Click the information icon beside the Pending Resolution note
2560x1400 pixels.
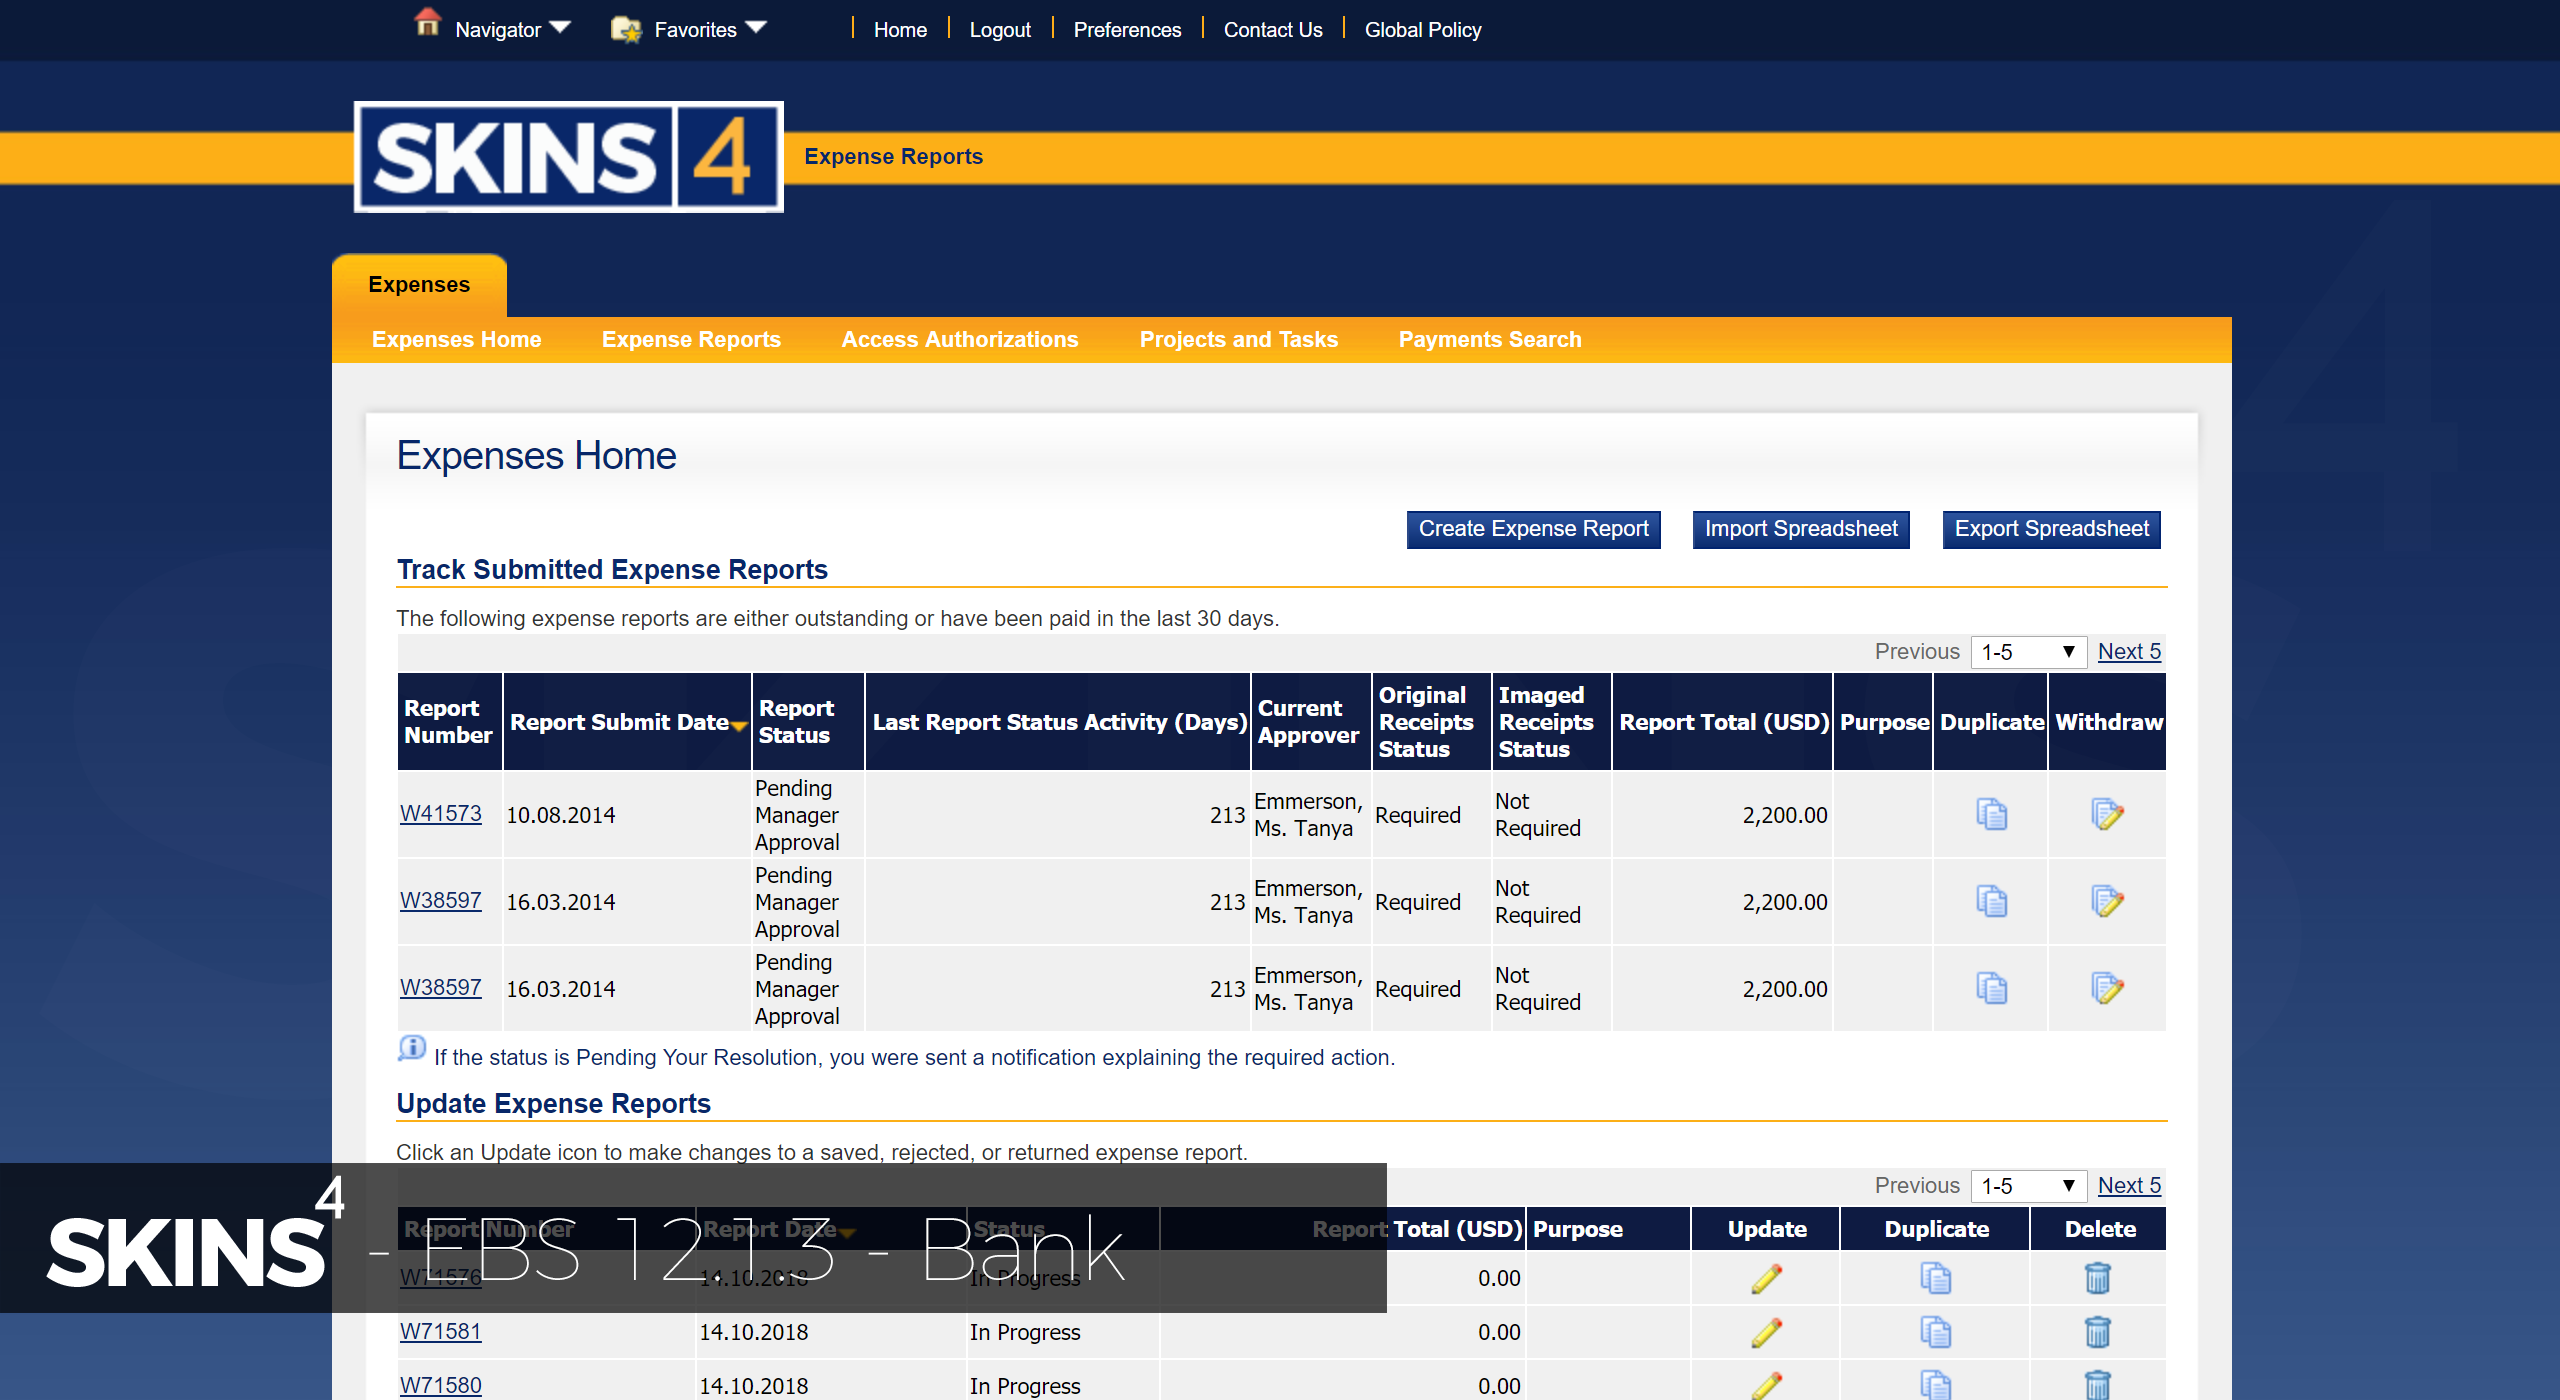click(x=412, y=1048)
